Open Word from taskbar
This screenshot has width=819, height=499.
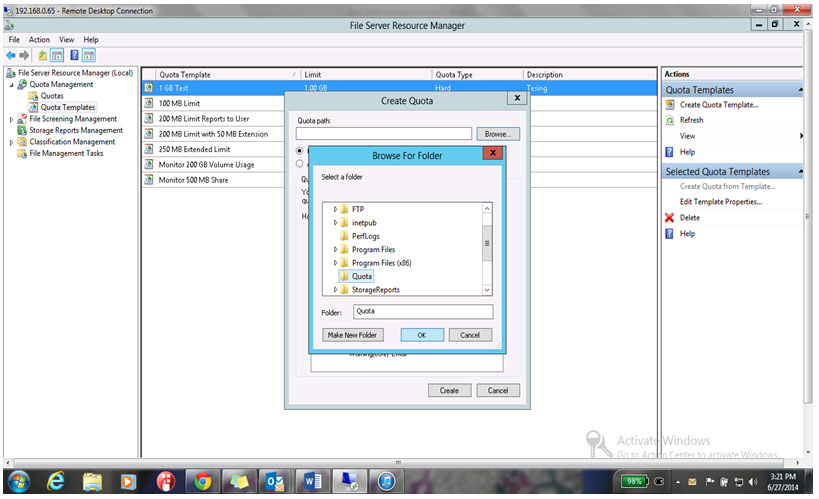point(312,481)
